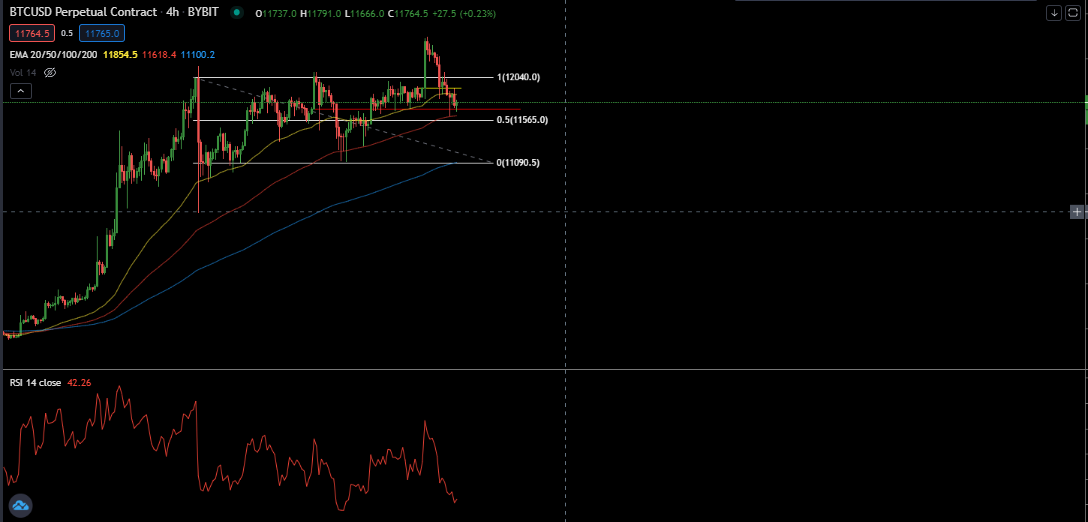Select the EMA 20/50/100/200 indicator label

coord(53,54)
